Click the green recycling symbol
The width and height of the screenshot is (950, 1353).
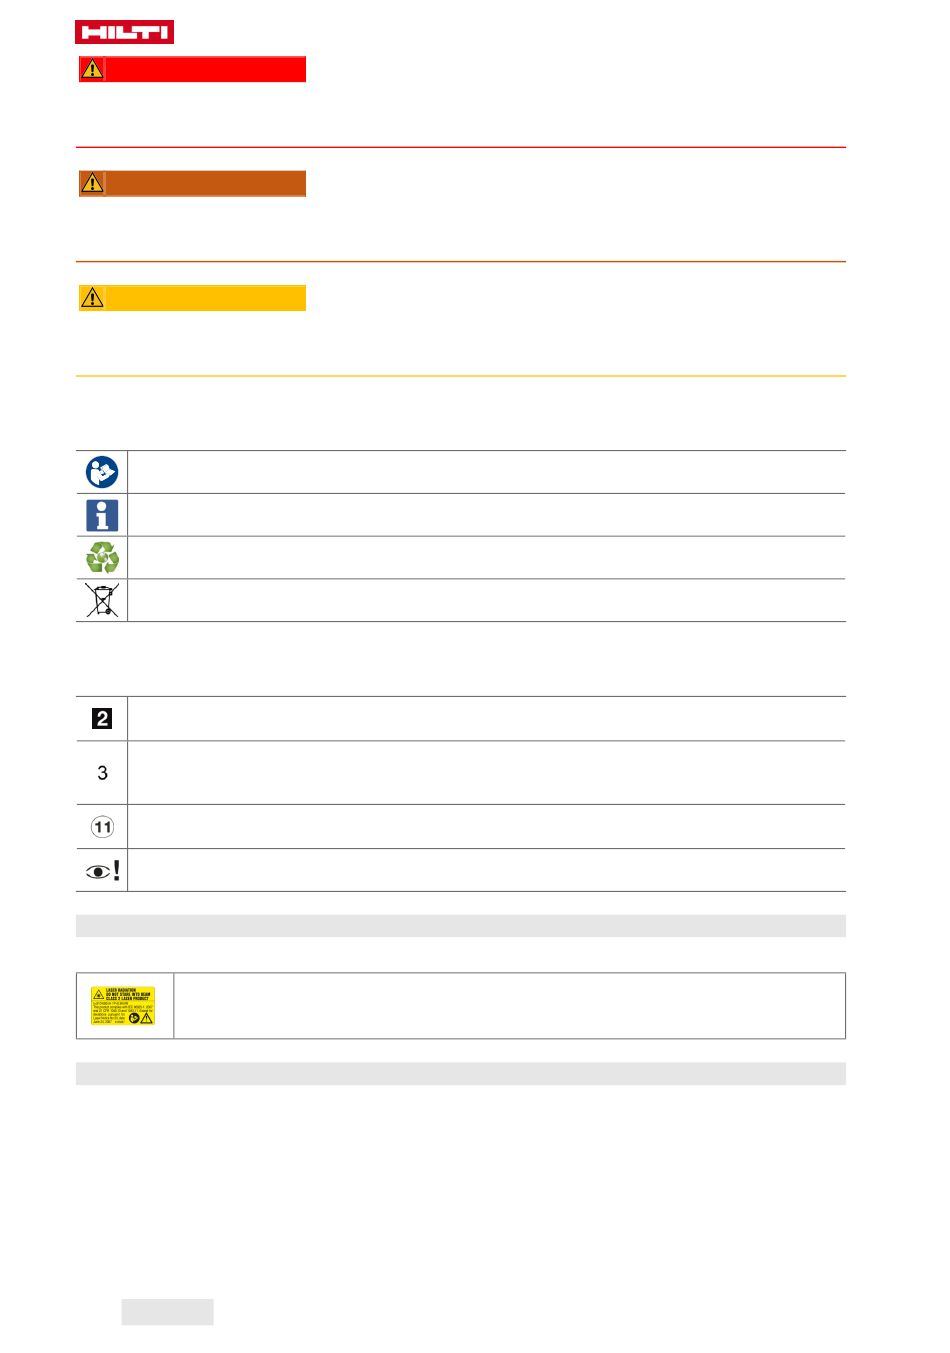(x=102, y=558)
